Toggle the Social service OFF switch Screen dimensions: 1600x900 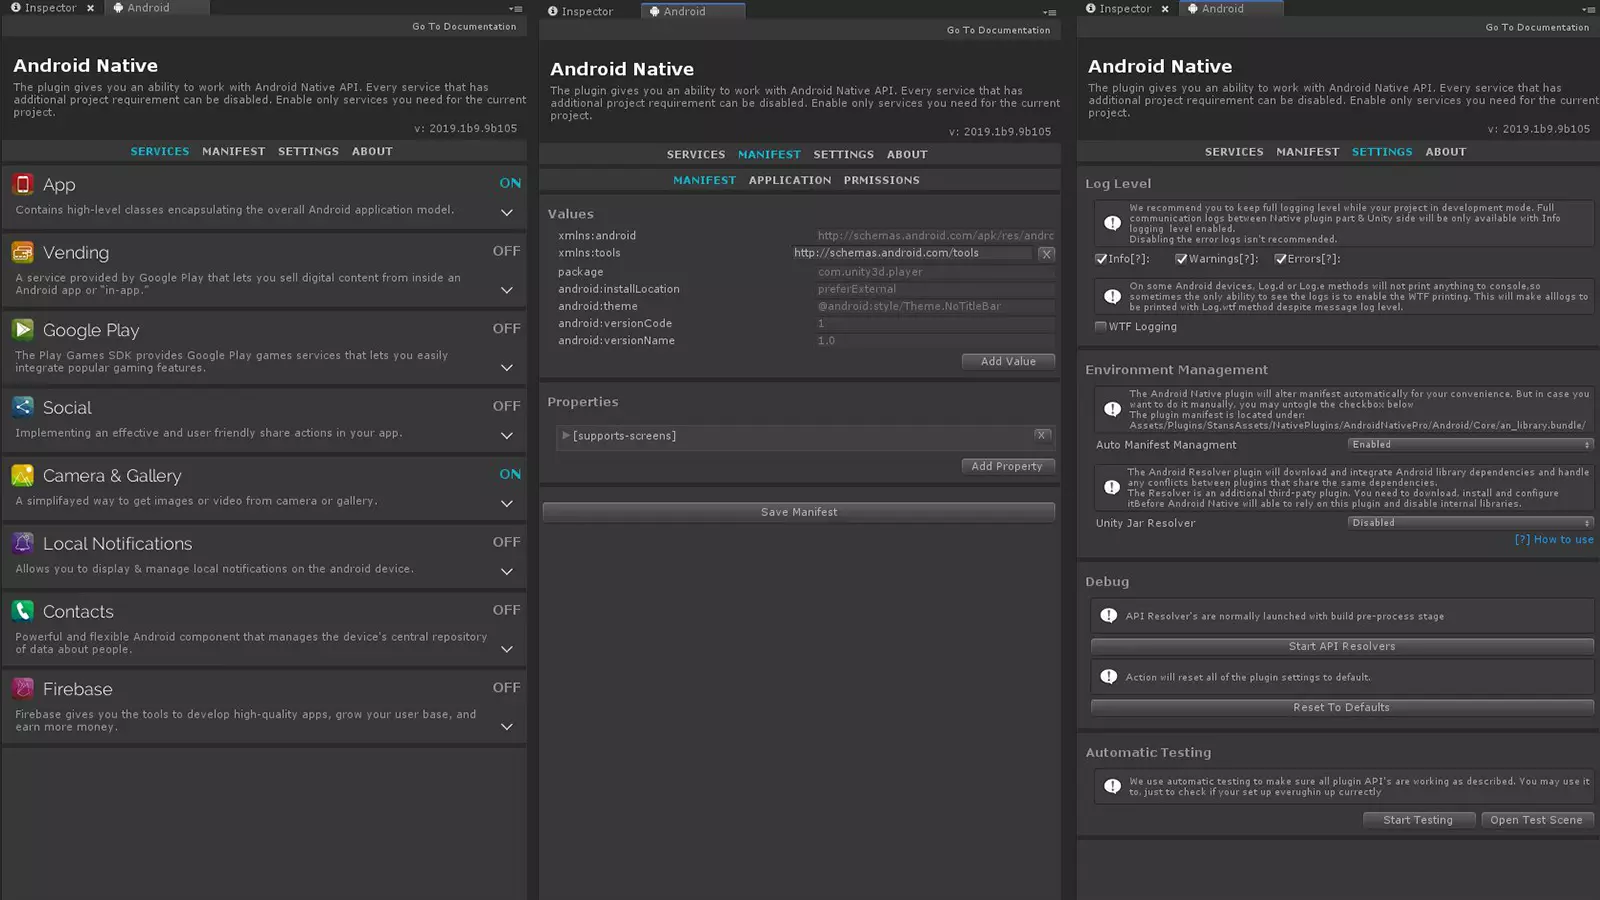pos(506,406)
